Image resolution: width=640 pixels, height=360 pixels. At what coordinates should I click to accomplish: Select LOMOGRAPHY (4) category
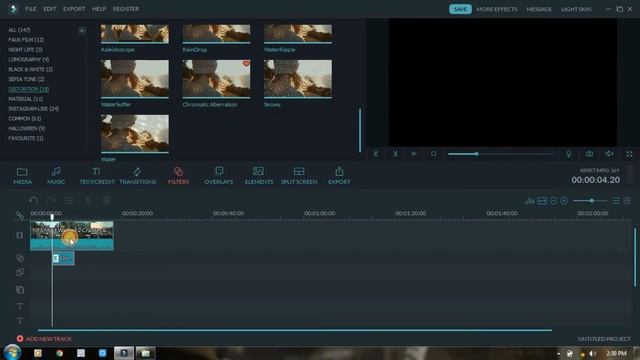(29, 59)
